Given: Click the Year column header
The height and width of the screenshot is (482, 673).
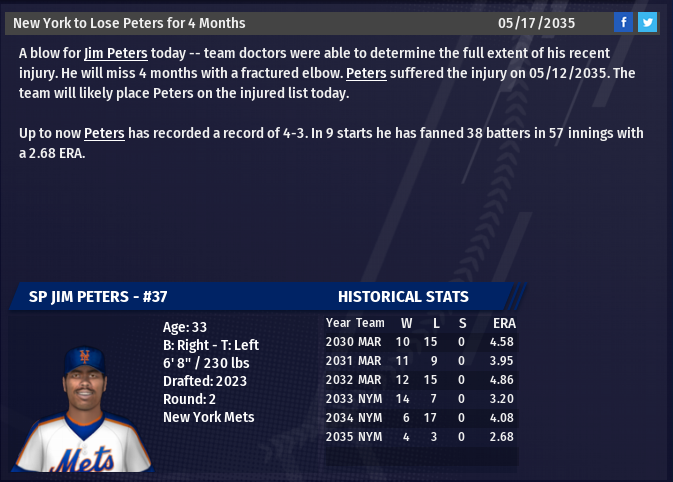Looking at the screenshot, I should coord(338,323).
